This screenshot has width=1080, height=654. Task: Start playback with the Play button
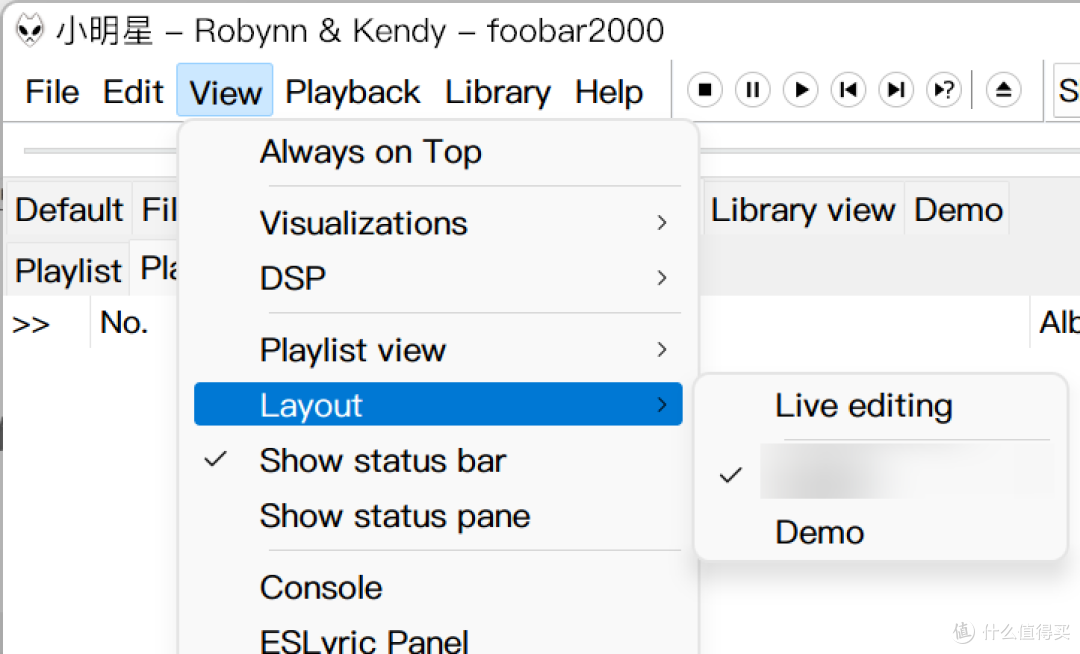tap(800, 90)
